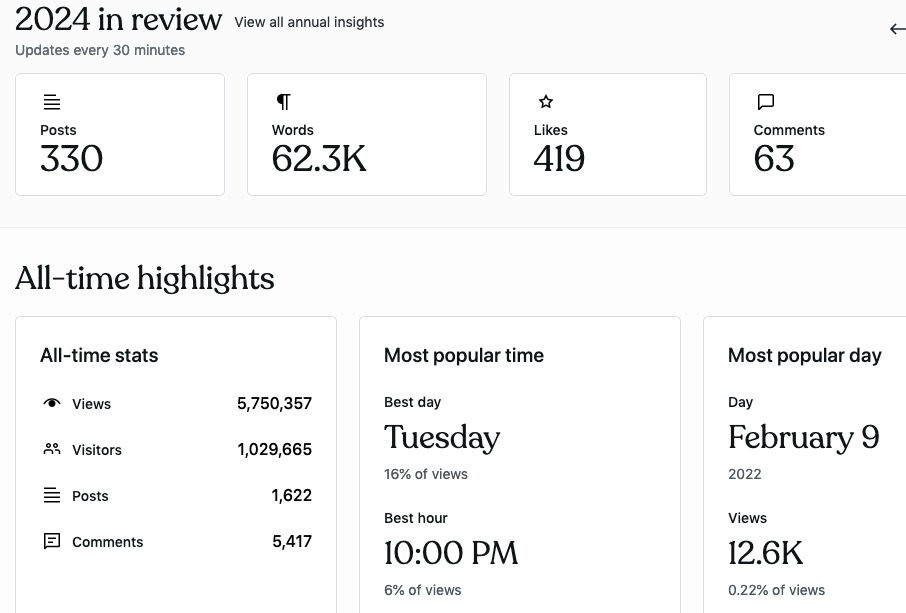
Task: Click the all-time Comments bubble icon
Action: [x=52, y=542]
